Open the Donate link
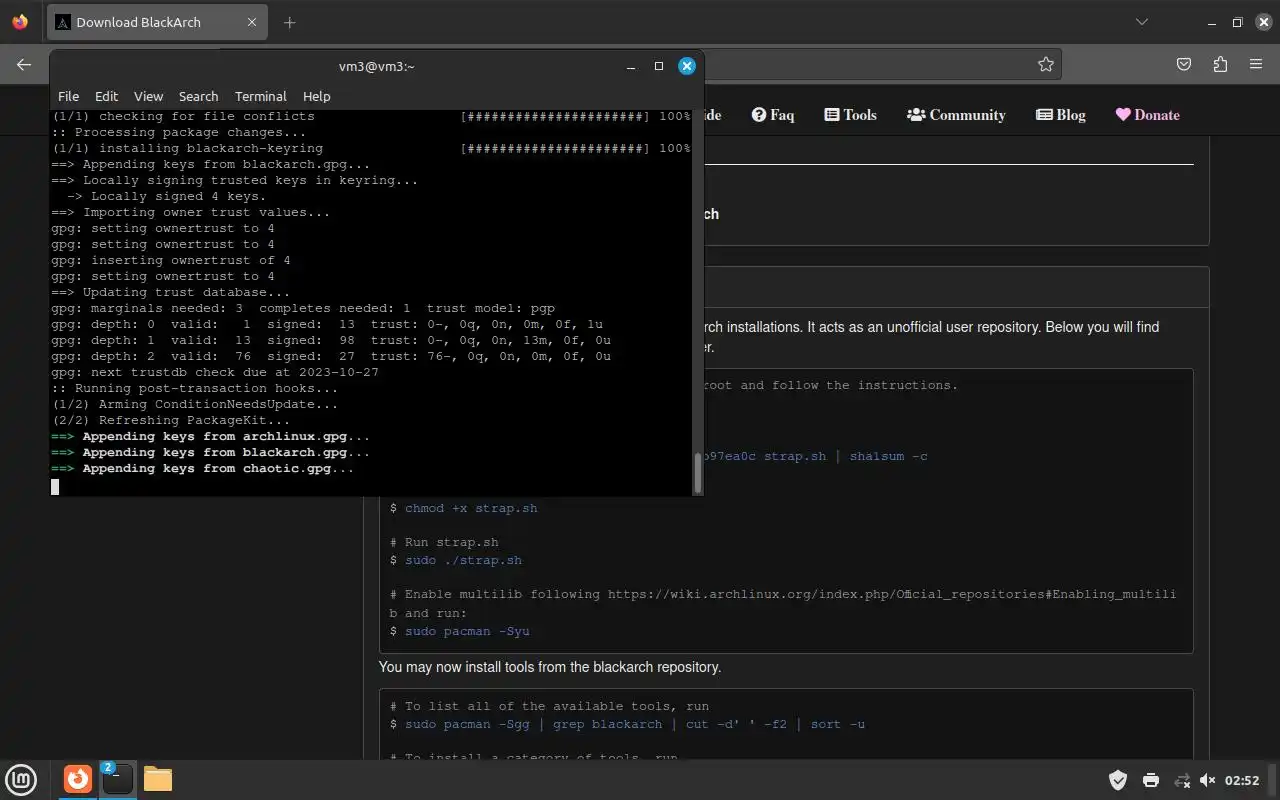1280x800 pixels. tap(1148, 115)
